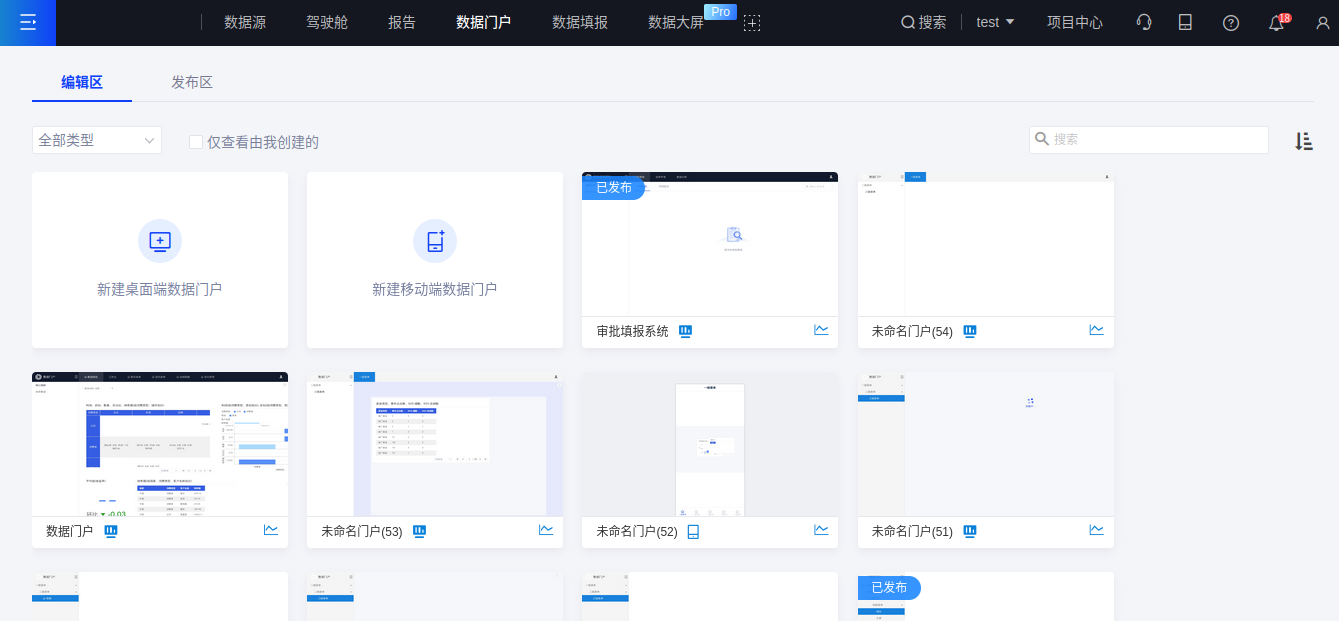The image size is (1339, 621).
Task: Go to 数据填报 in top navigation
Action: coord(580,22)
